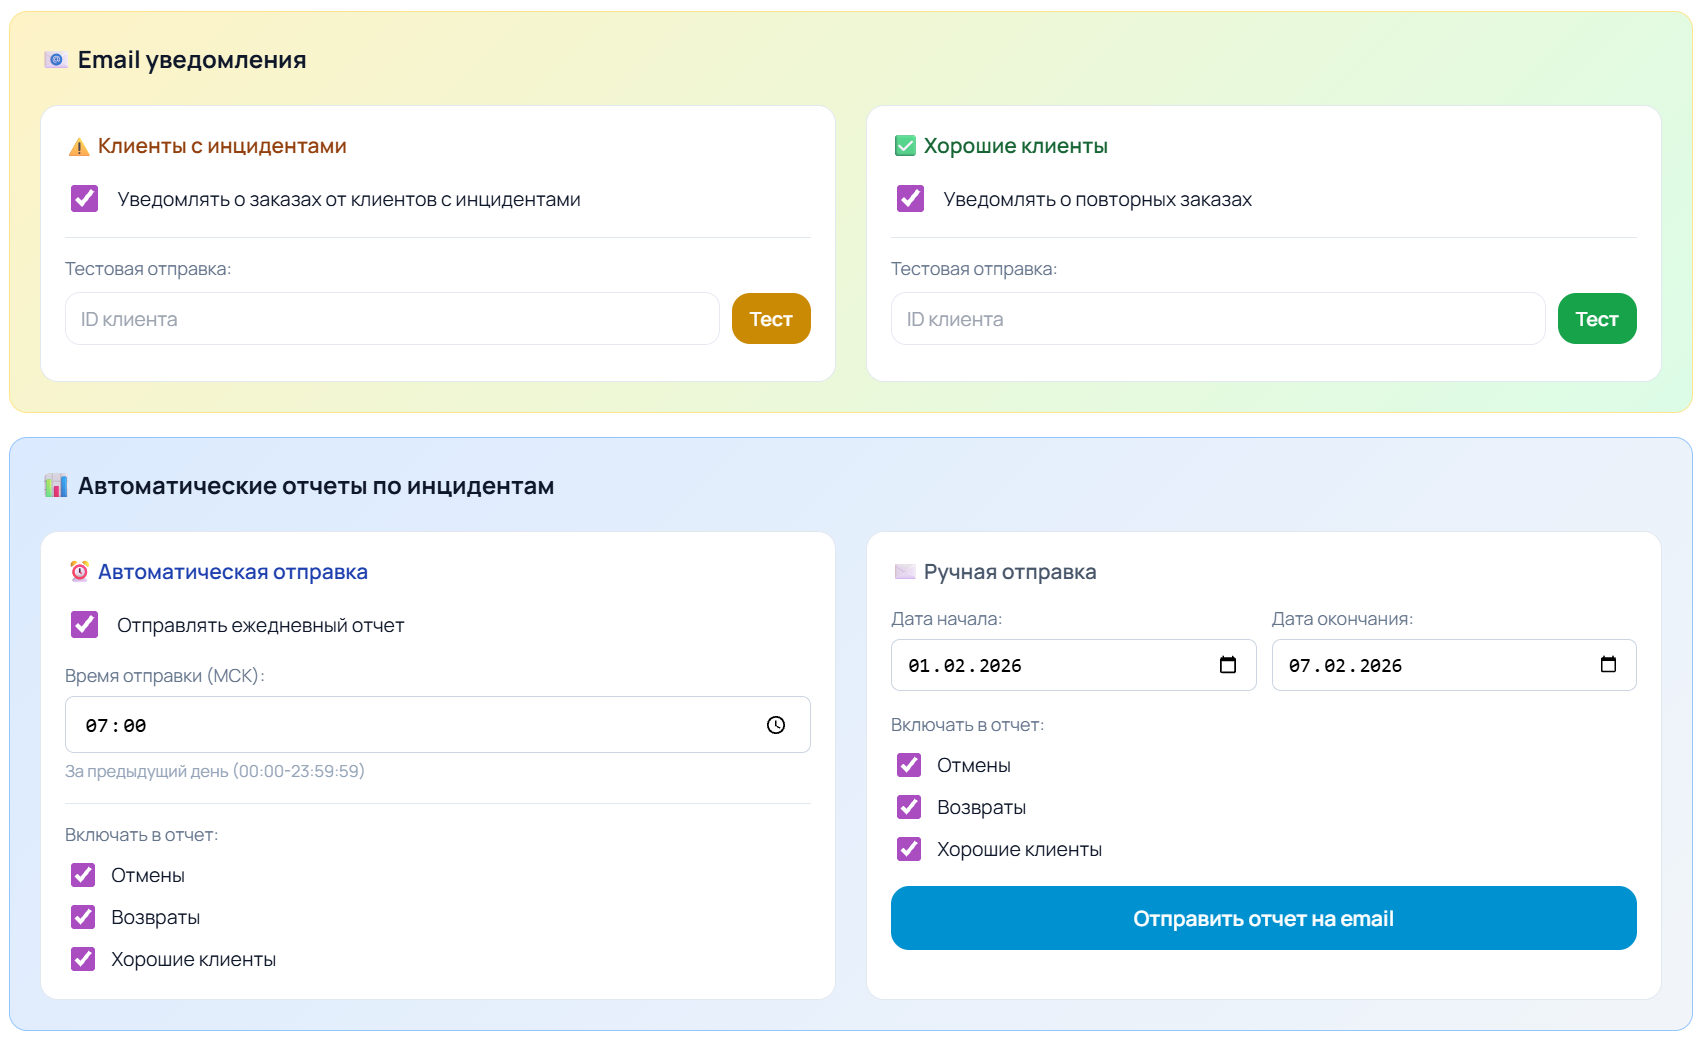Click the alarm clock icon near Автоматическая отправка
The image size is (1702, 1042).
click(x=81, y=571)
